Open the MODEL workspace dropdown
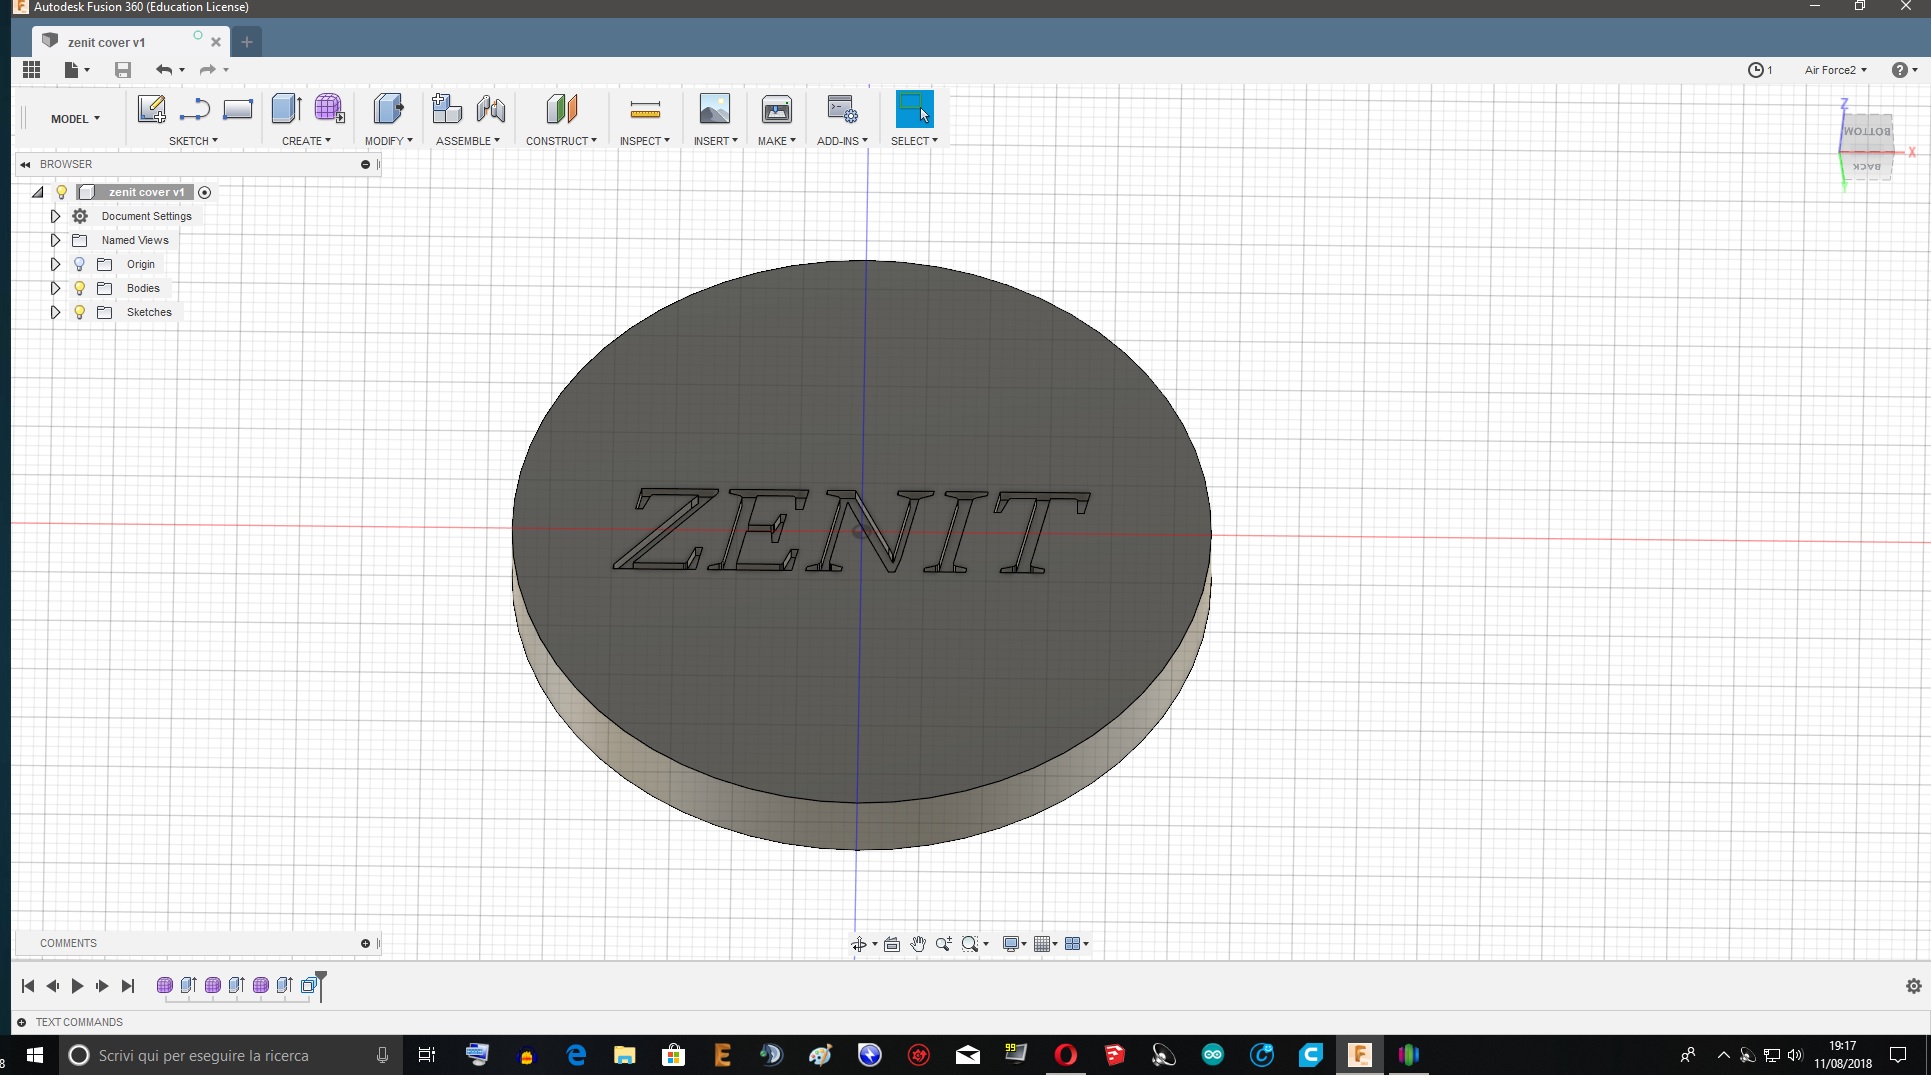The height and width of the screenshot is (1075, 1931). [75, 119]
